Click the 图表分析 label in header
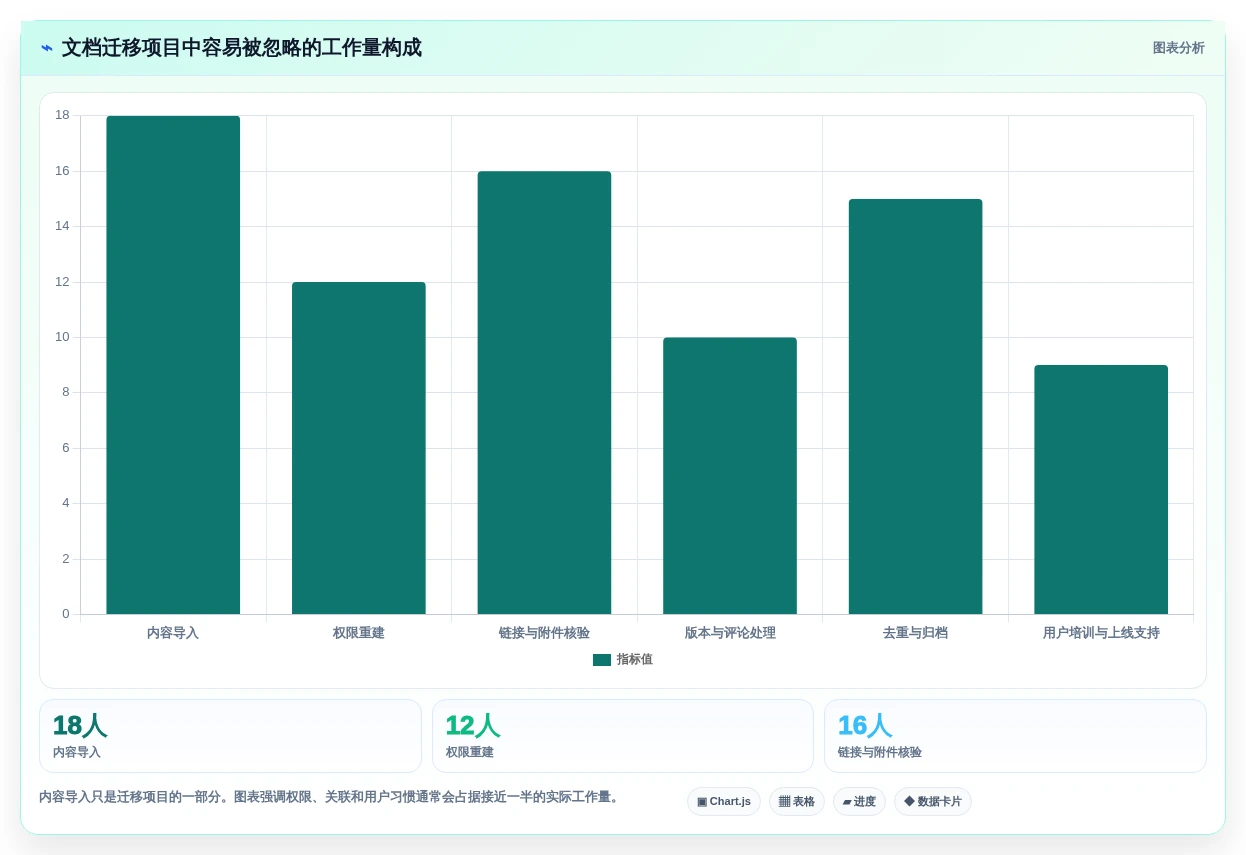1246x855 pixels. pyautogui.click(x=1178, y=48)
